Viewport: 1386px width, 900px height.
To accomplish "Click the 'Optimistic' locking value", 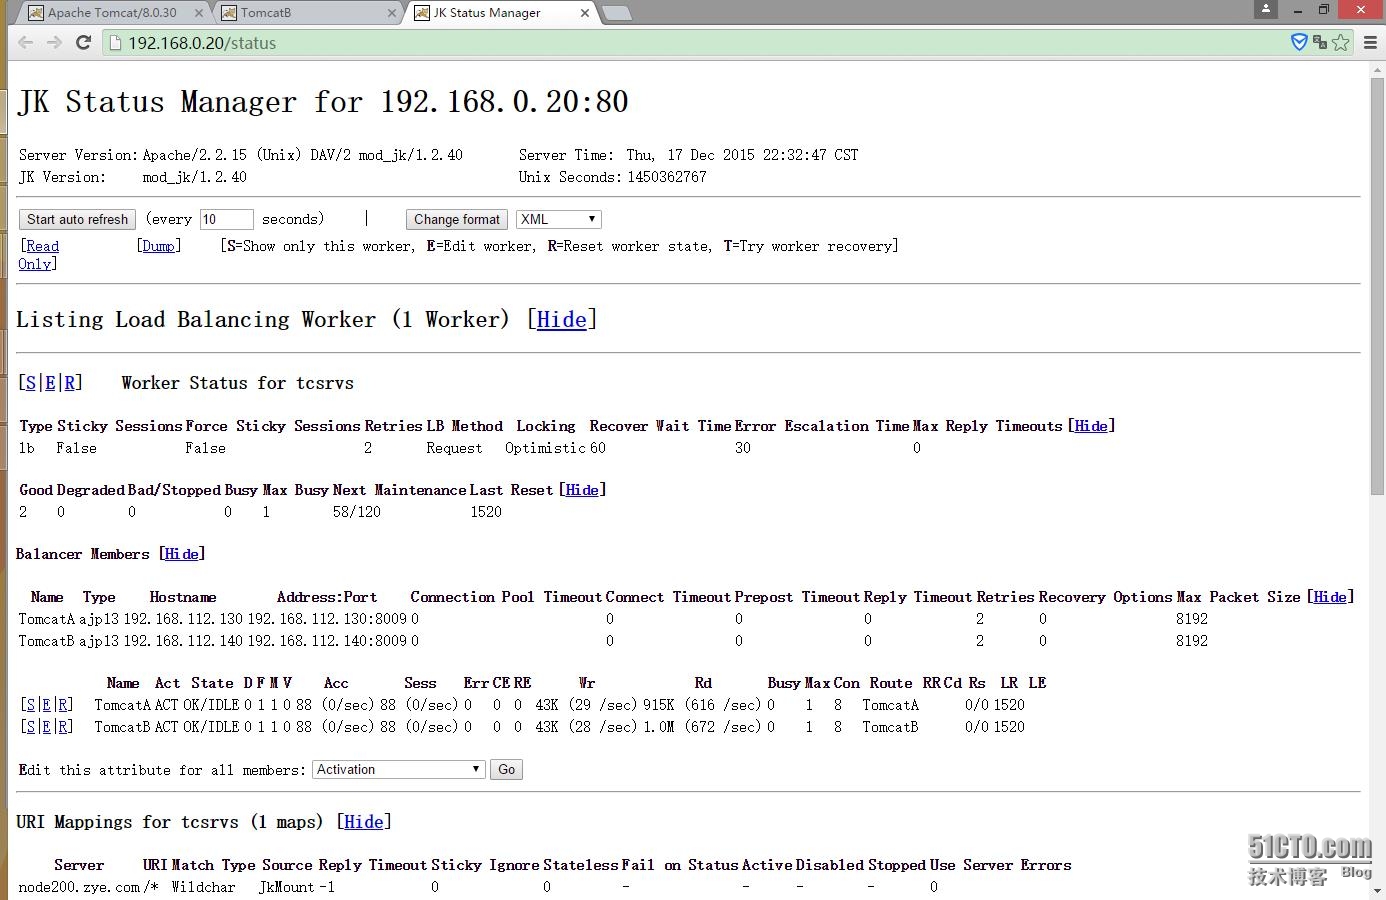I will [545, 448].
